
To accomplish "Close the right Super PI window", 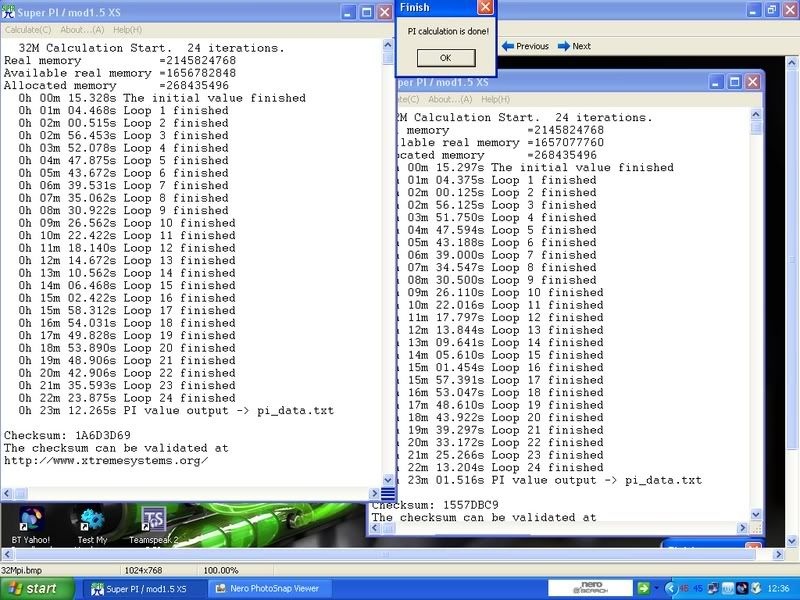I will (753, 82).
